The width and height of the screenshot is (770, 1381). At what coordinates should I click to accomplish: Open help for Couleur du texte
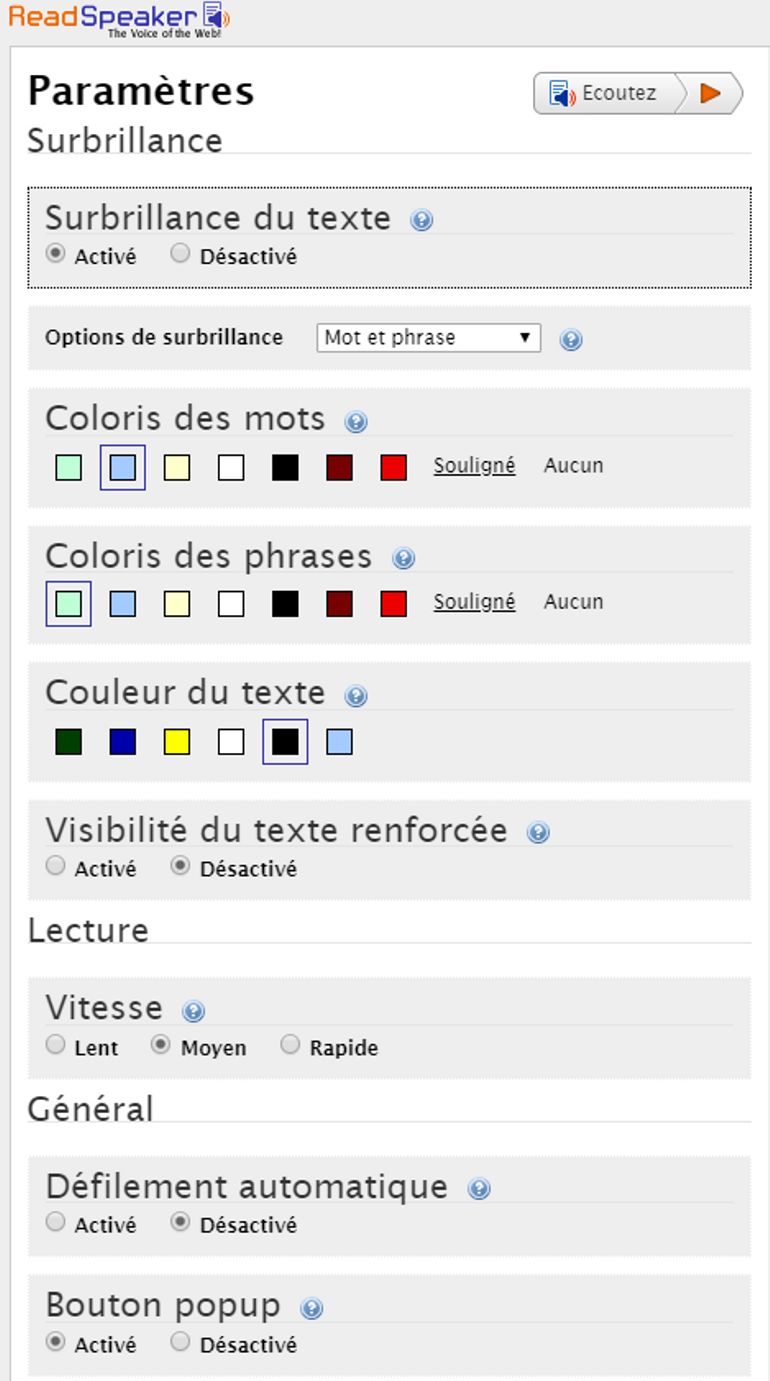click(x=357, y=694)
